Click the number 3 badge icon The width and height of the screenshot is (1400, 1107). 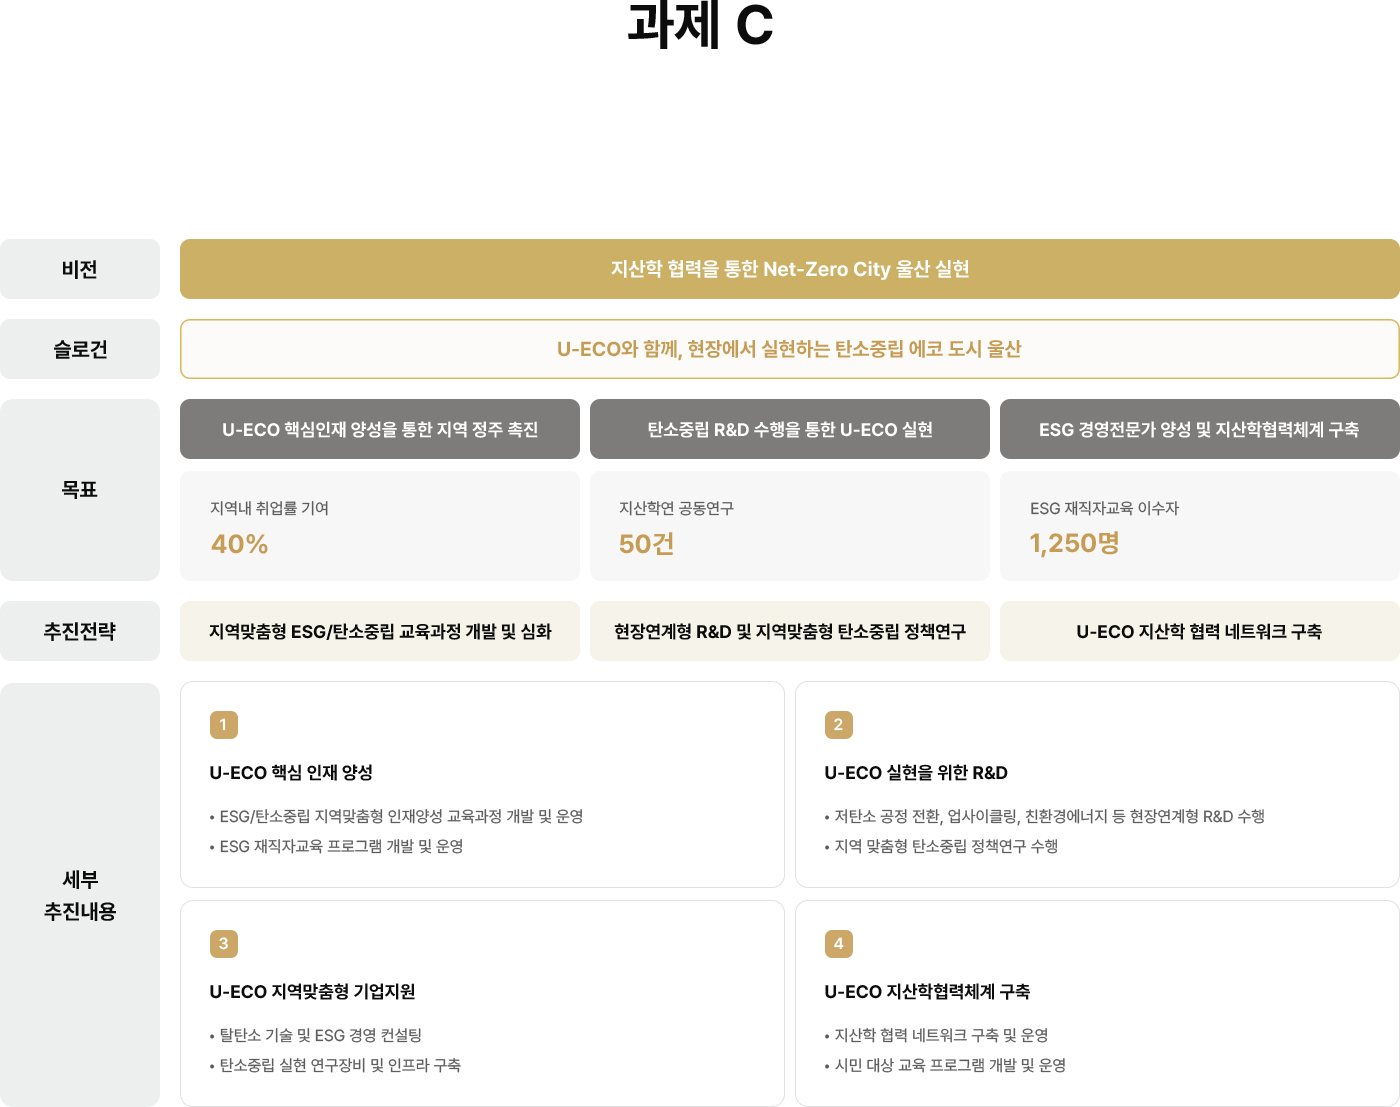(223, 944)
